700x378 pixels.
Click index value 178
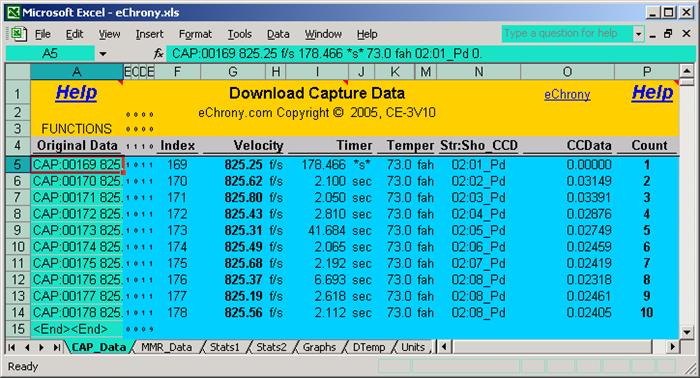(x=177, y=312)
